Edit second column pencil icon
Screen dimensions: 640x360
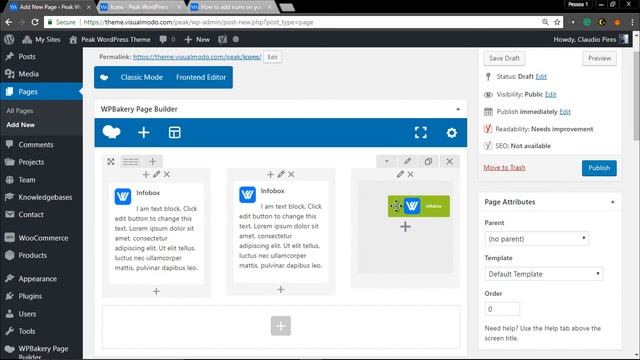tap(281, 174)
